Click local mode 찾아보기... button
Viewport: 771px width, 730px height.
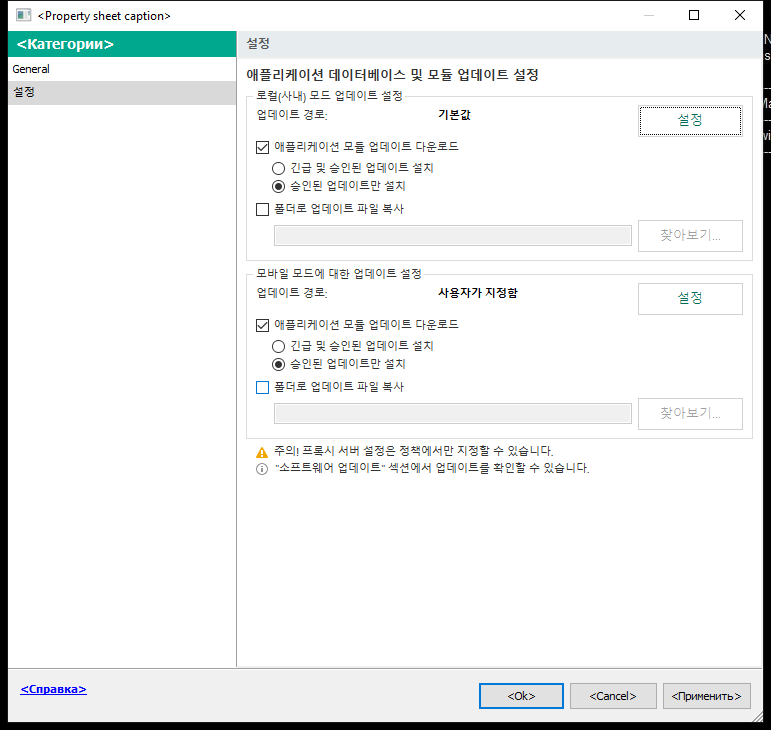(x=690, y=235)
